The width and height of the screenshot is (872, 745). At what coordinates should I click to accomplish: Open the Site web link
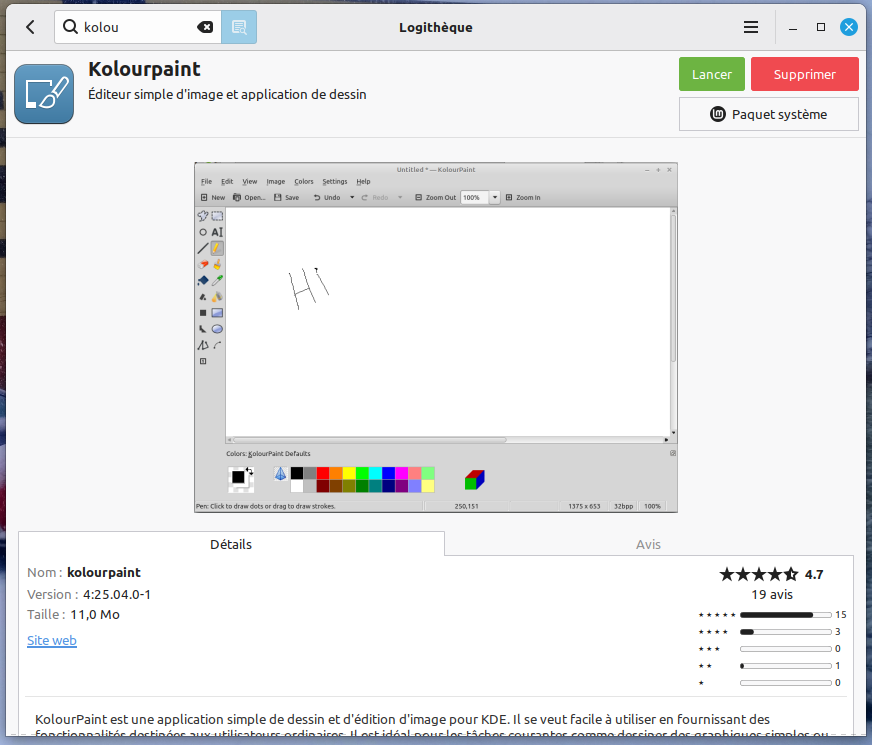tap(52, 640)
